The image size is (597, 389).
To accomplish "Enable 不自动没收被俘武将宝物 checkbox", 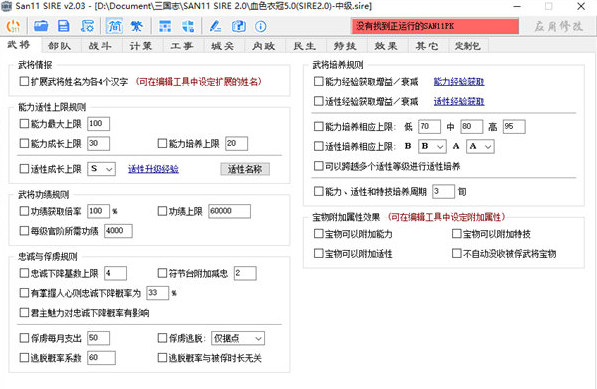I will click(x=457, y=253).
